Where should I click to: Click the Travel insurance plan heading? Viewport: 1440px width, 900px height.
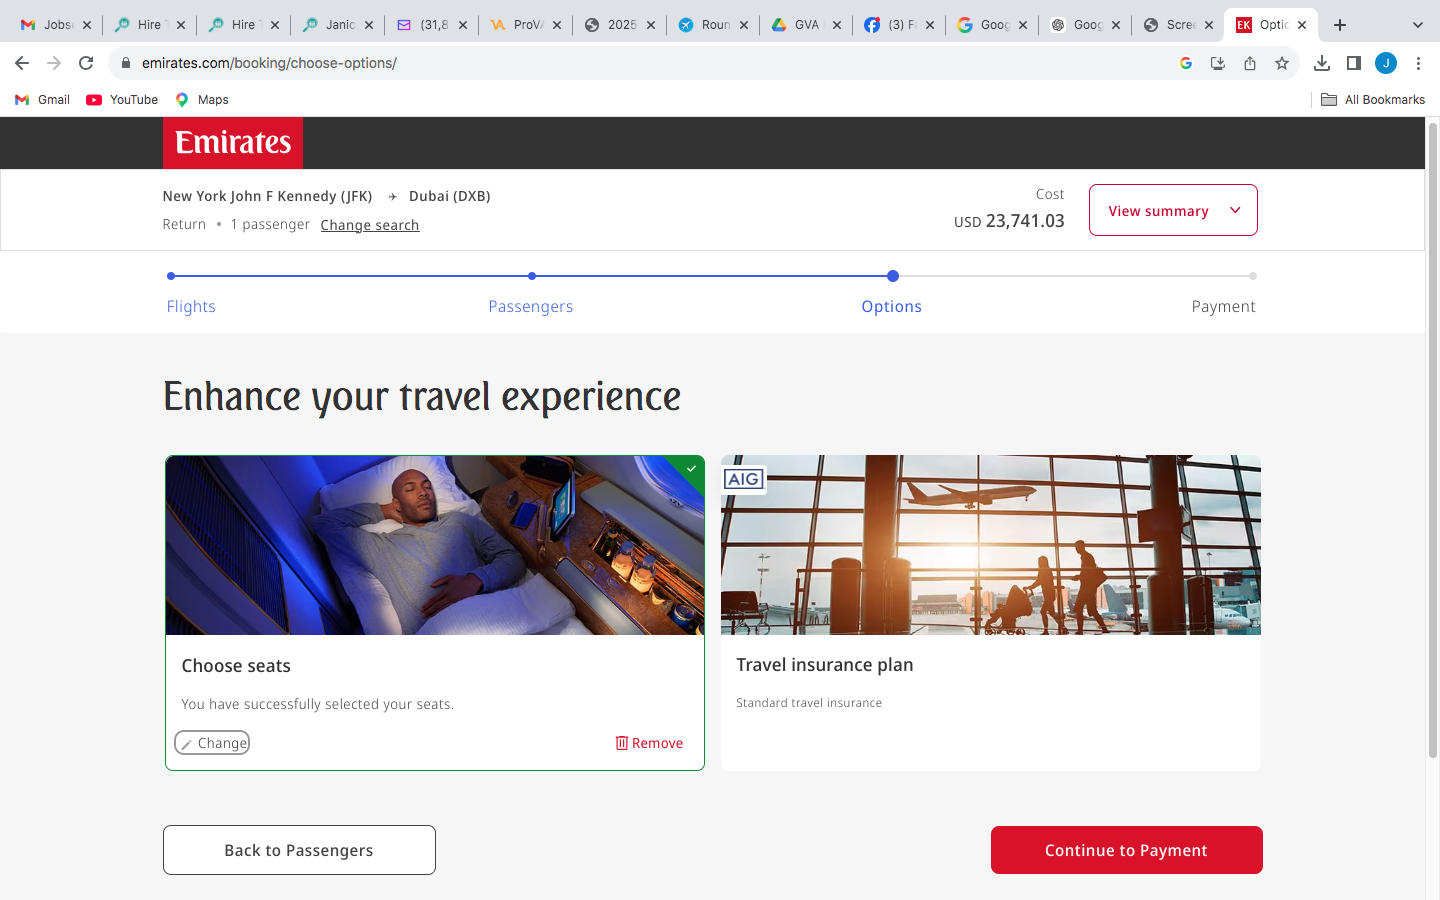coord(825,665)
